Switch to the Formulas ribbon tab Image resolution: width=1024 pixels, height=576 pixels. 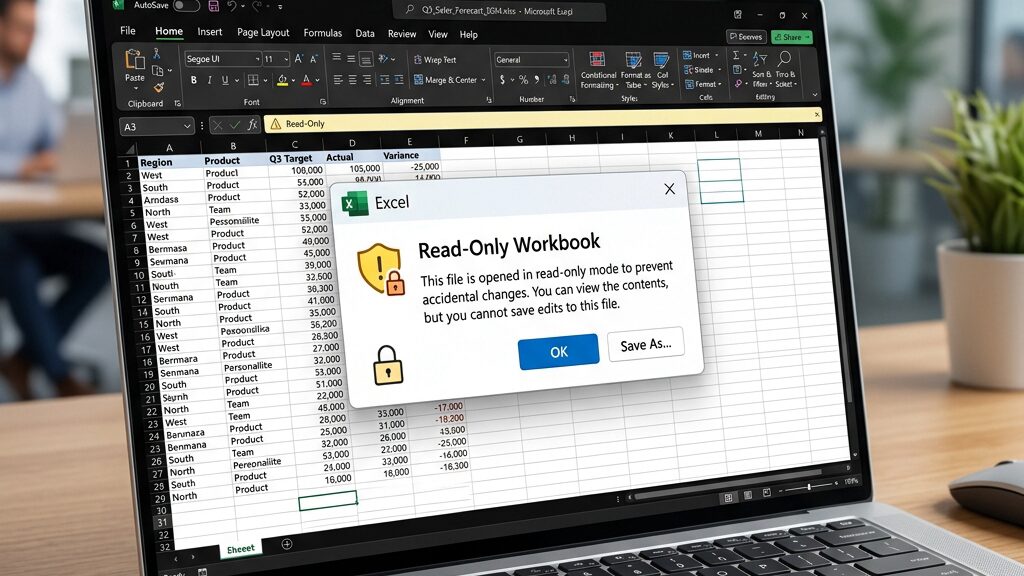coord(323,33)
